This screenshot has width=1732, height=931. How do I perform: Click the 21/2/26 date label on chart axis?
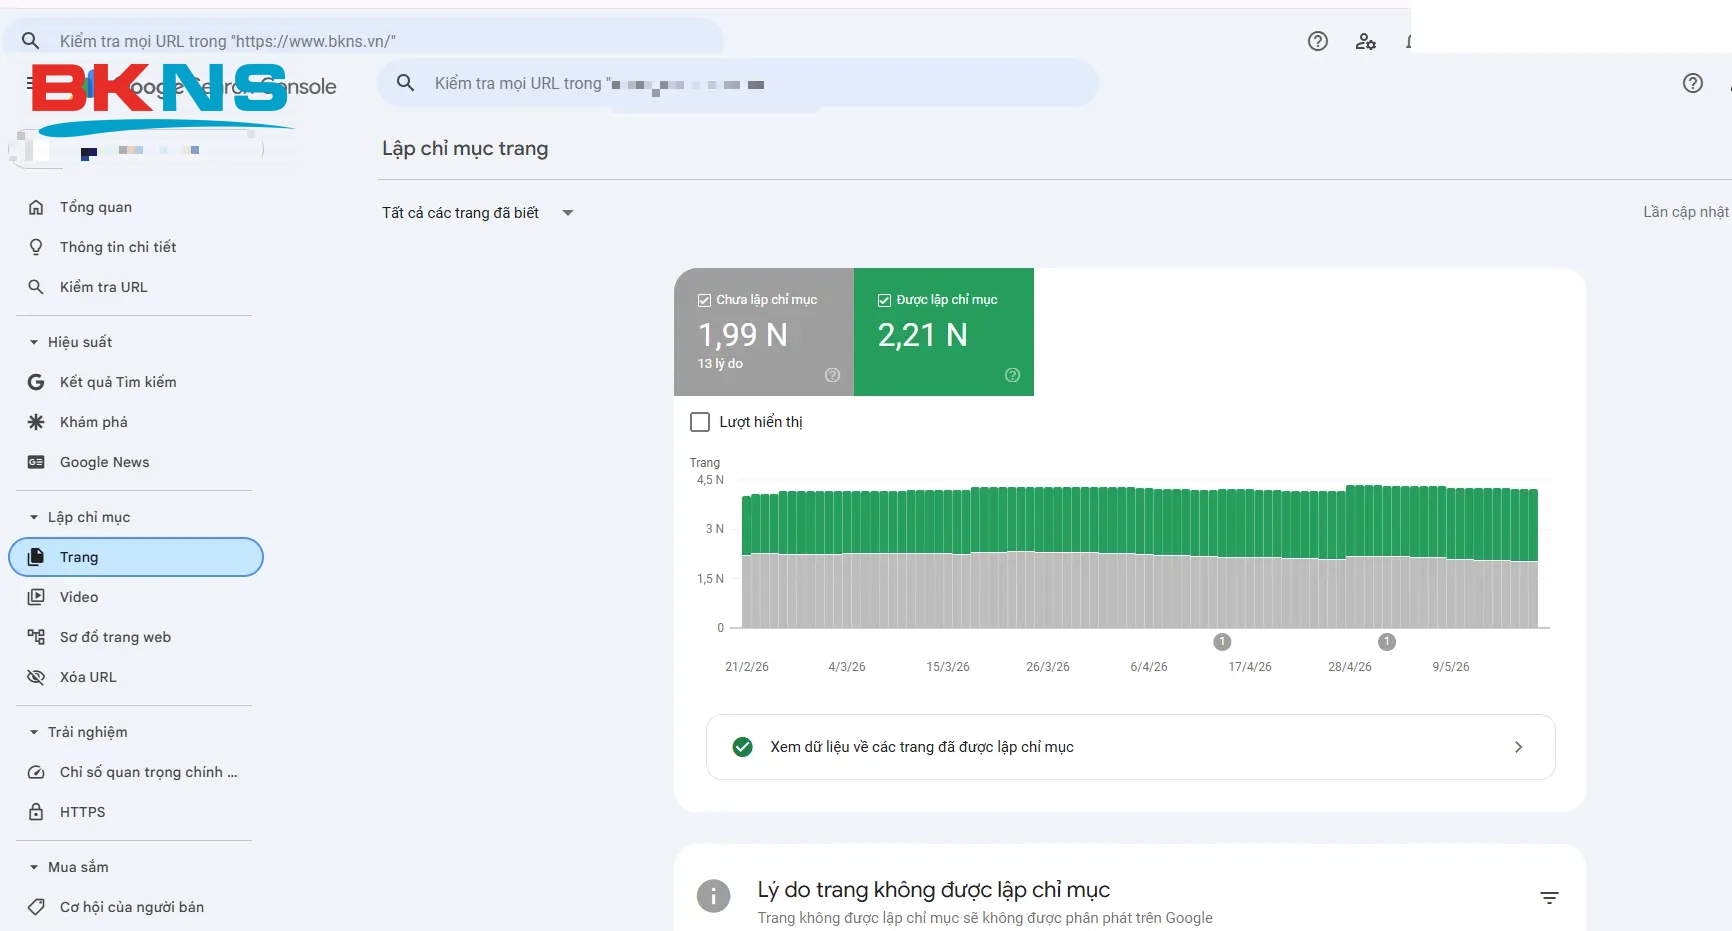(x=747, y=667)
